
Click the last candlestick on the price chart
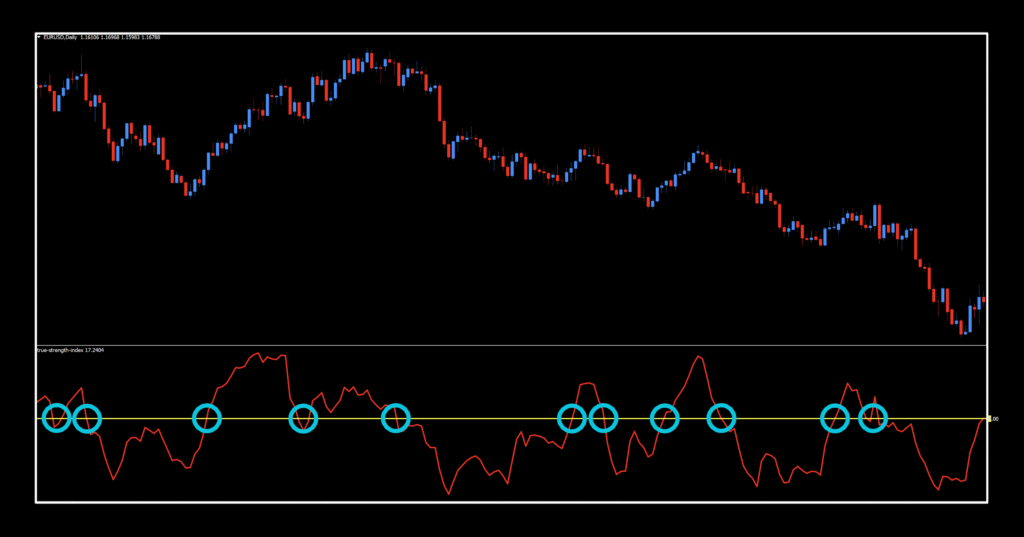[983, 299]
